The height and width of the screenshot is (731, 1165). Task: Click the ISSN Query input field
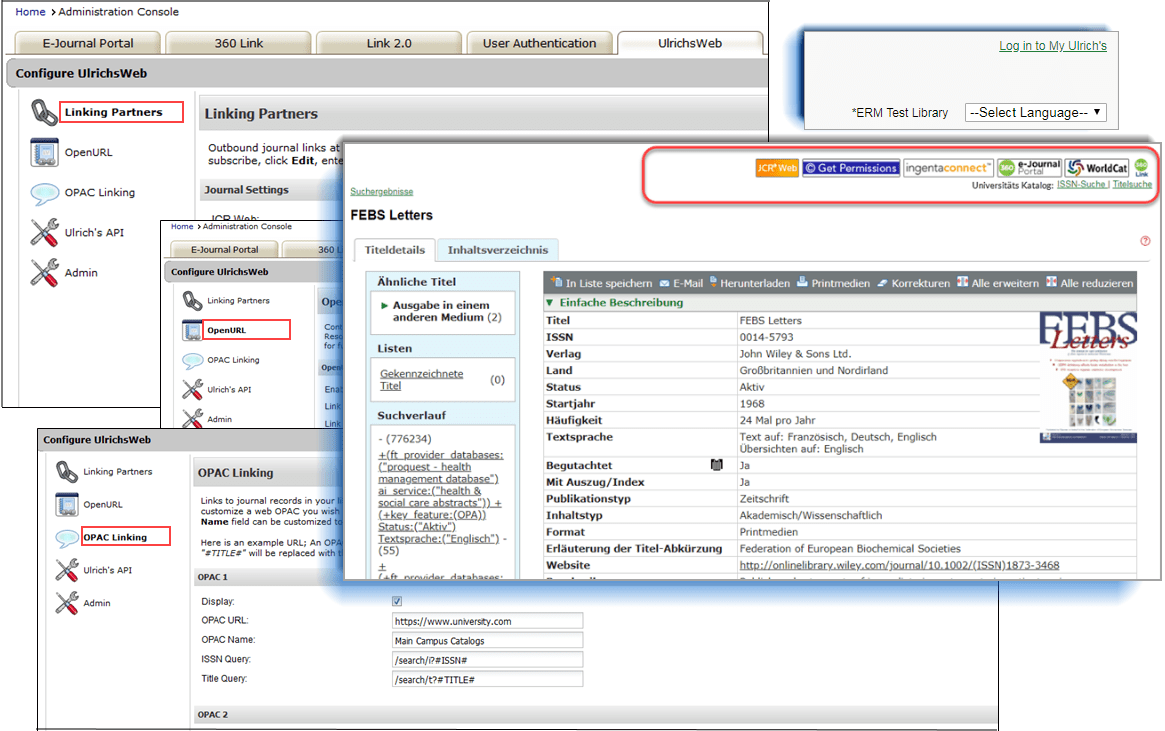(x=487, y=660)
